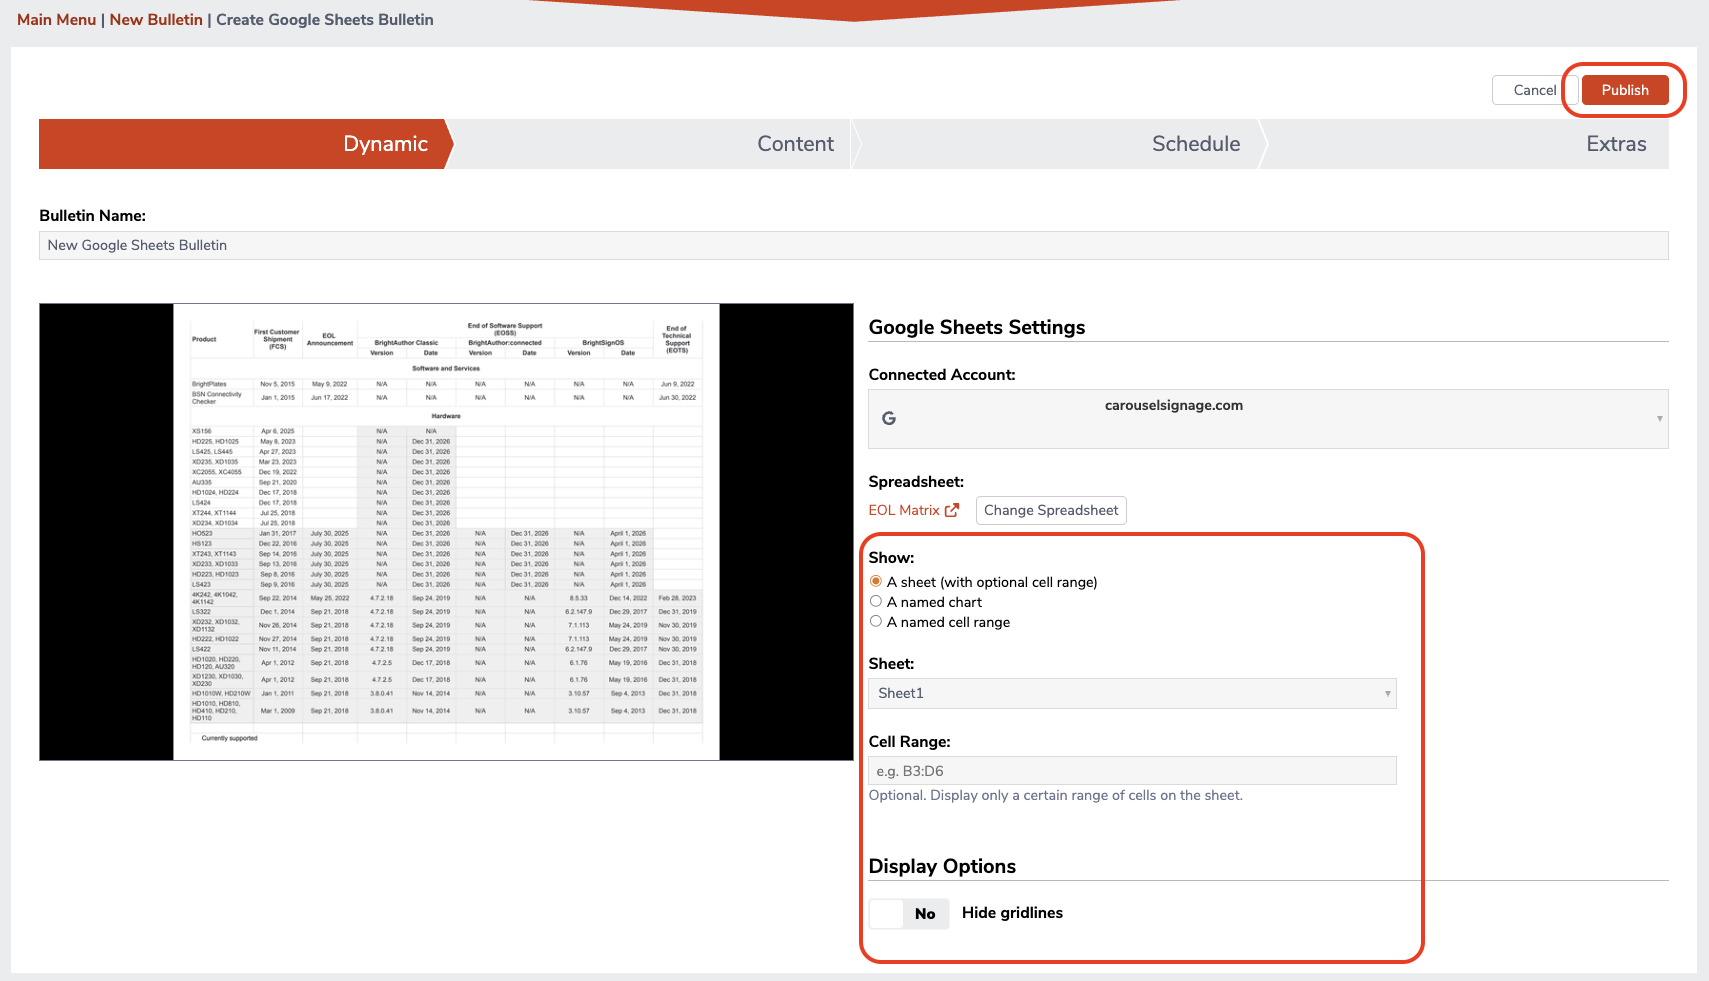The width and height of the screenshot is (1709, 981).
Task: Switch to the Content step tab
Action: [x=650, y=144]
